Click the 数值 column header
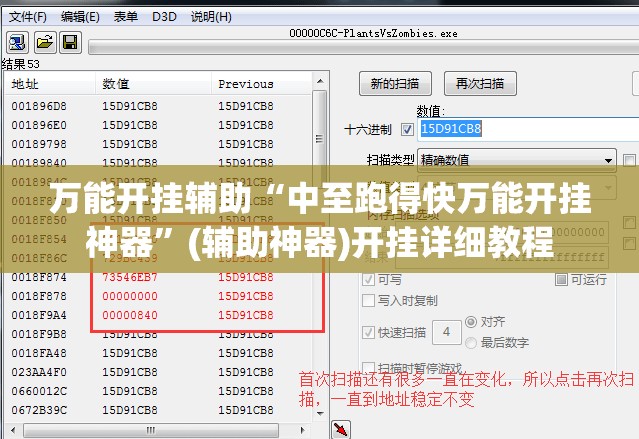This screenshot has height=439, width=639. (x=153, y=84)
